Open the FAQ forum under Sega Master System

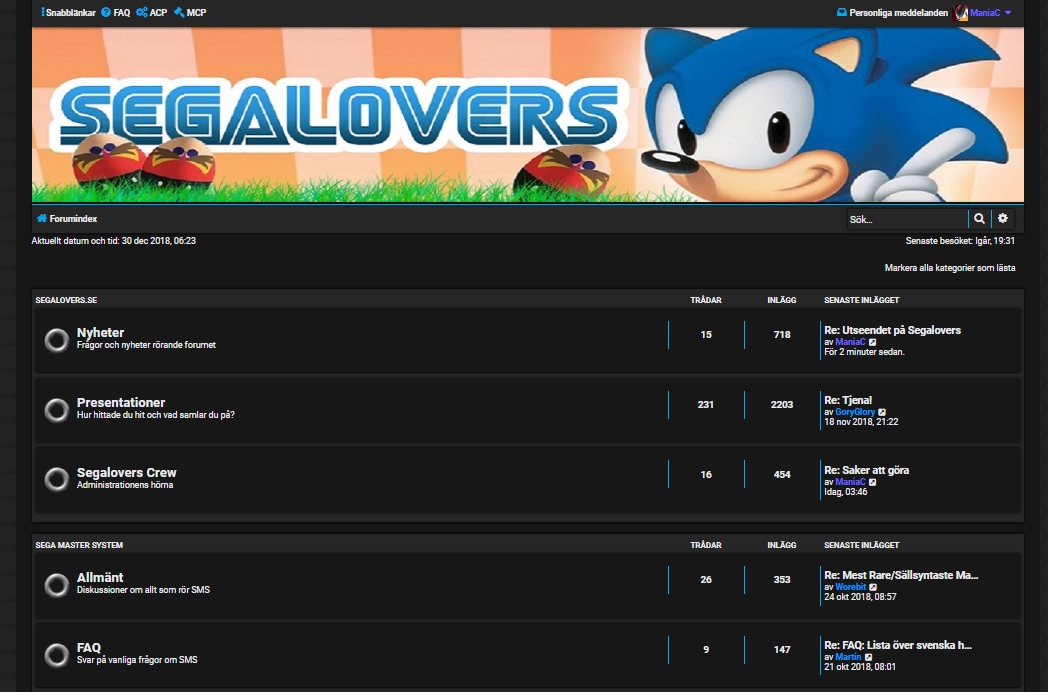coord(89,647)
